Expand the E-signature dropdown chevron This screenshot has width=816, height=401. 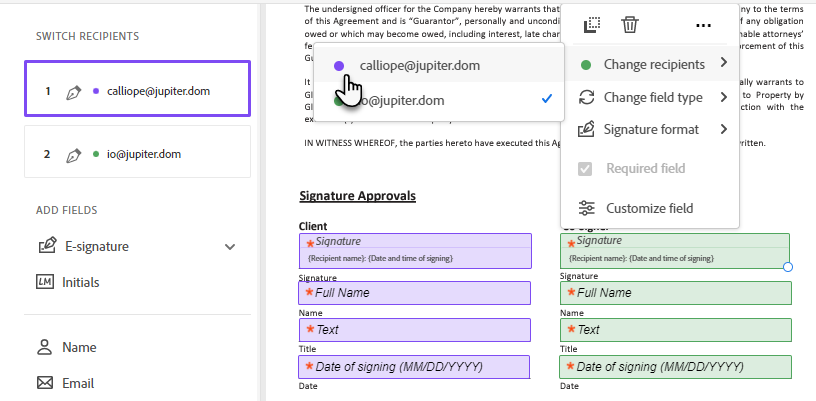point(230,247)
